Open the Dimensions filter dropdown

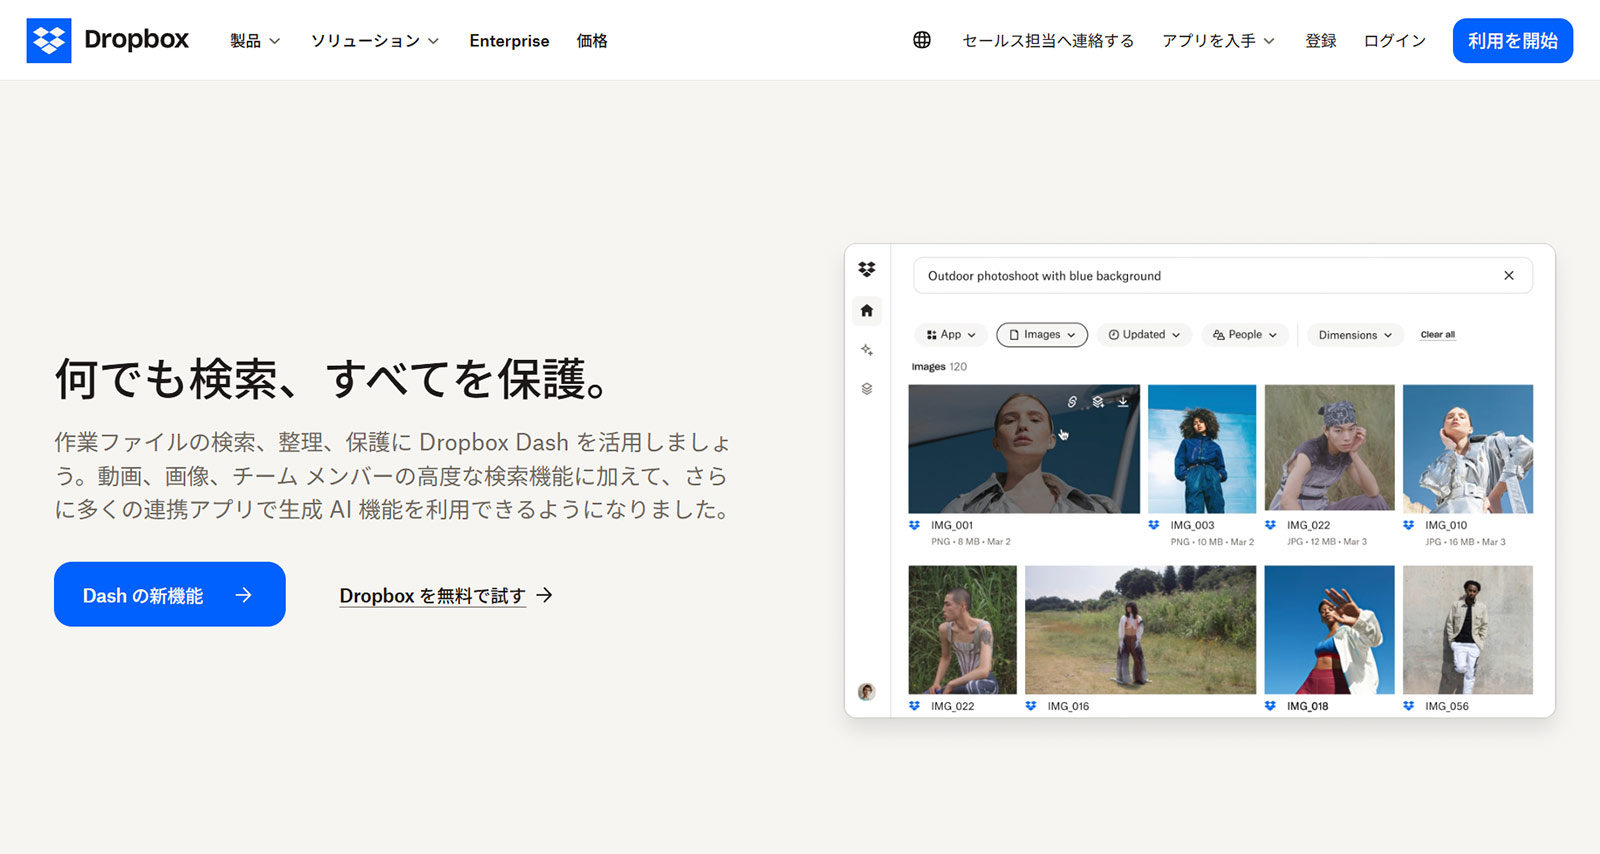coord(1355,335)
